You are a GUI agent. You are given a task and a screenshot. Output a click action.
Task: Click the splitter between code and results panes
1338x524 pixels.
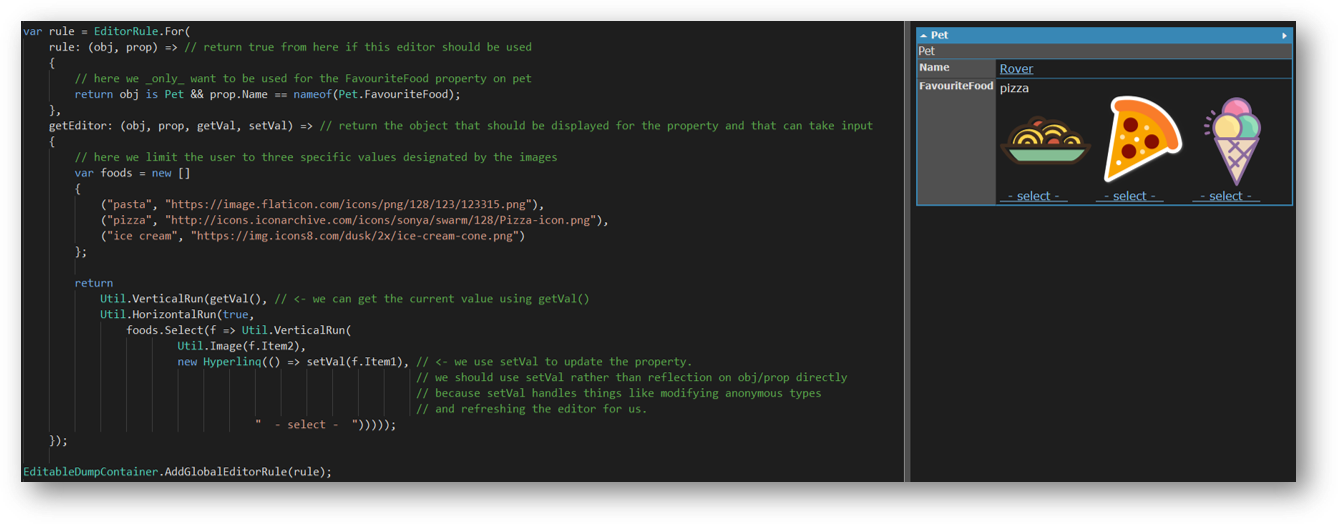906,250
